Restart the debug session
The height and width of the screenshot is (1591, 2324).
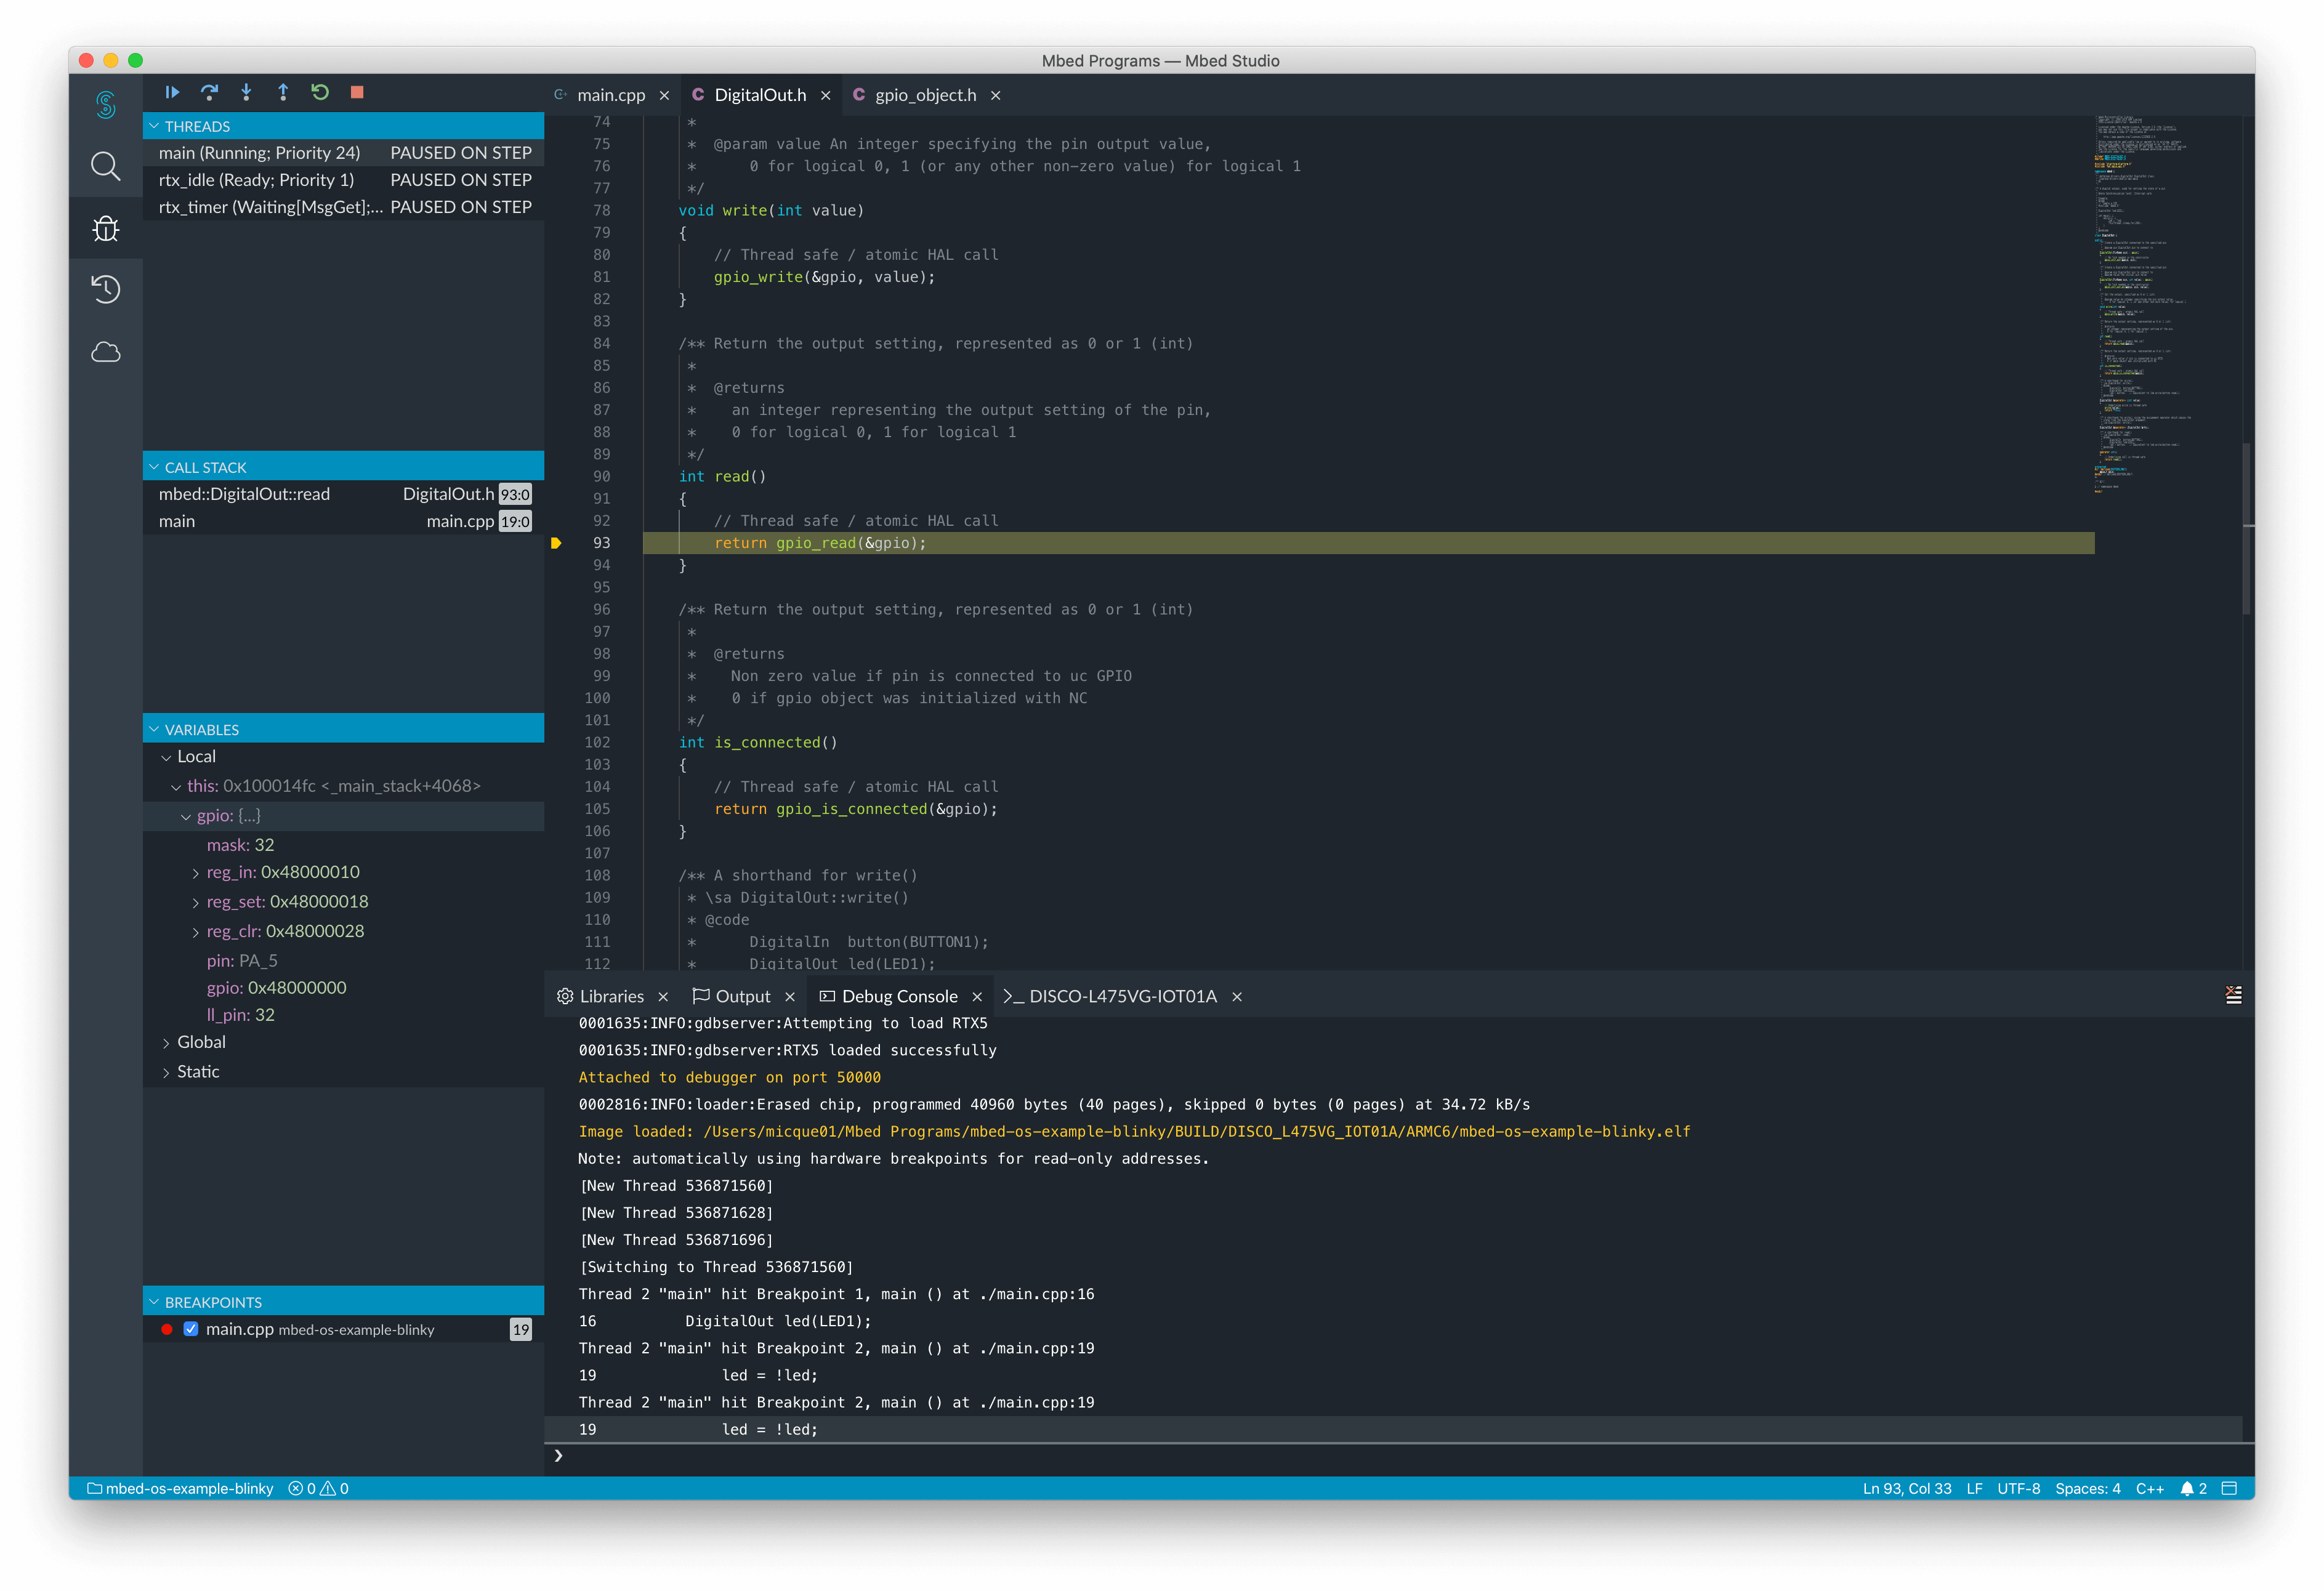320,92
